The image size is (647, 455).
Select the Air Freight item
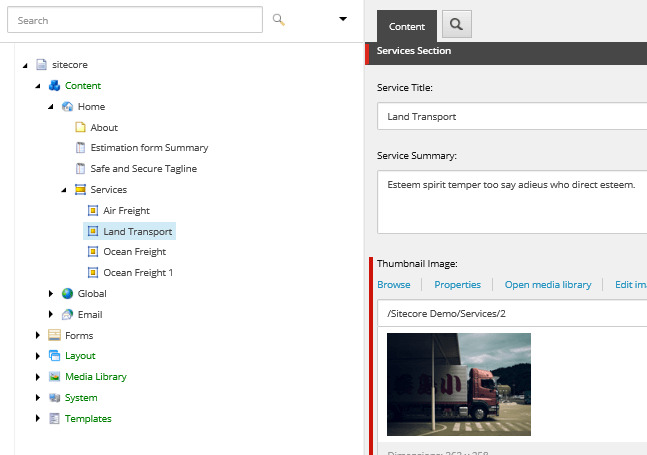pyautogui.click(x=126, y=211)
